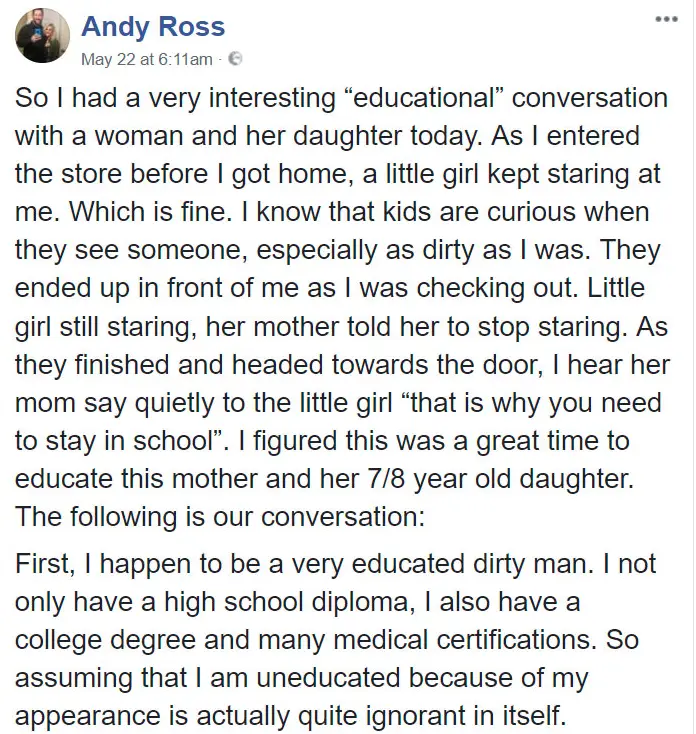Click the globe public privacy icon
Image resolution: width=696 pixels, height=734 pixels.
(x=235, y=59)
